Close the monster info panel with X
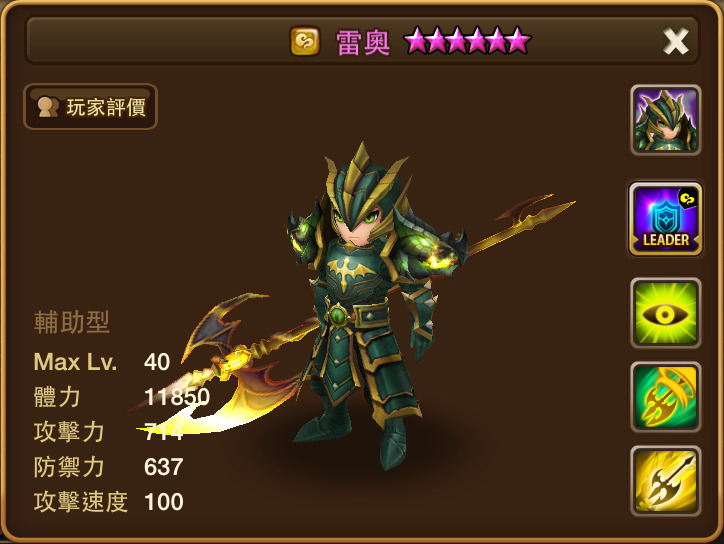 click(676, 42)
